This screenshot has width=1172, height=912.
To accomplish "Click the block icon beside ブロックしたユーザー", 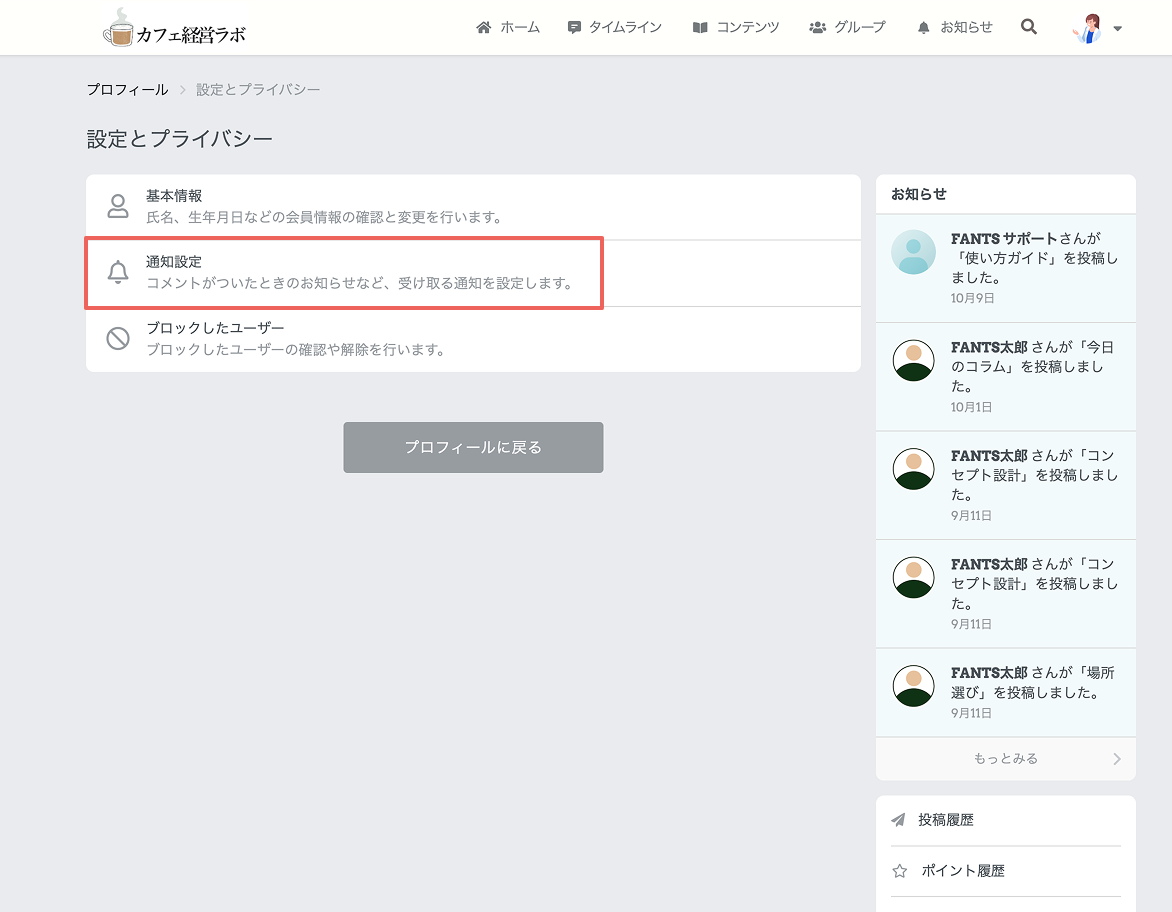I will 118,339.
